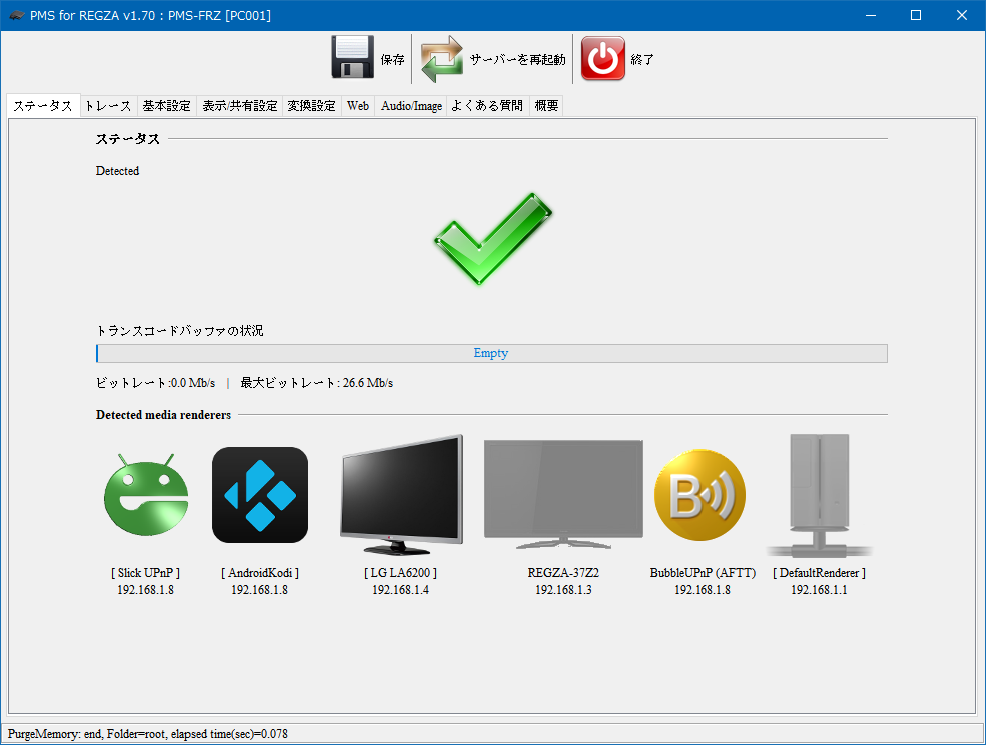Click the floppy disk save icon
Viewport: 986px width, 745px height.
(x=352, y=58)
